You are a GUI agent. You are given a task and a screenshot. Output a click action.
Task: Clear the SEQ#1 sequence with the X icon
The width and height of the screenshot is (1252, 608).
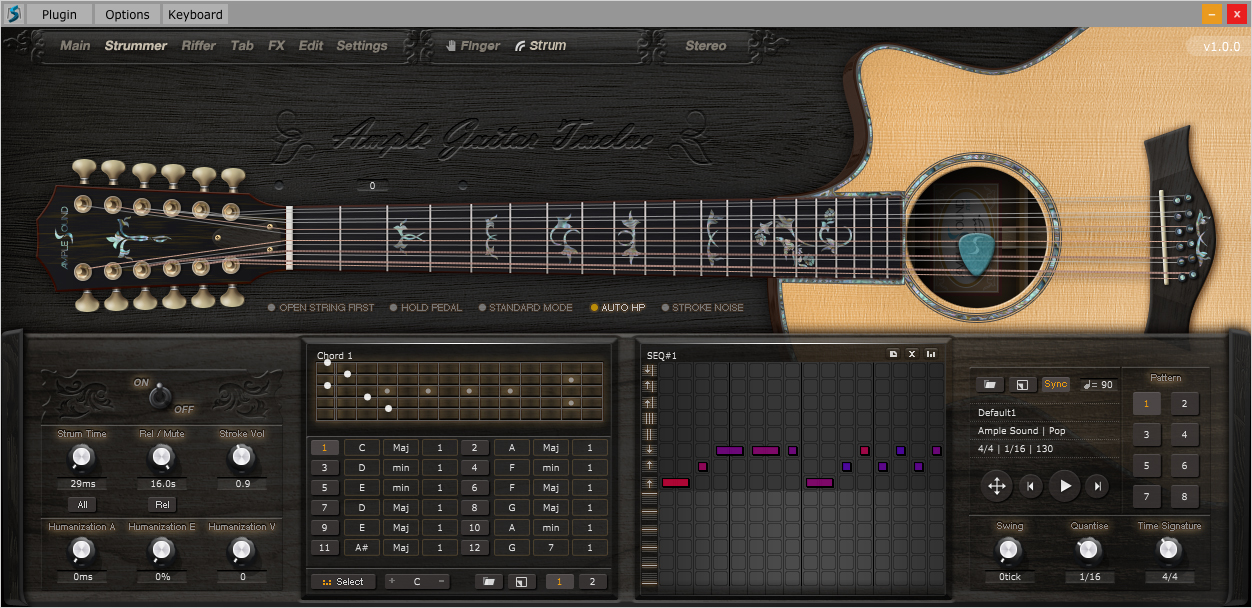[912, 354]
